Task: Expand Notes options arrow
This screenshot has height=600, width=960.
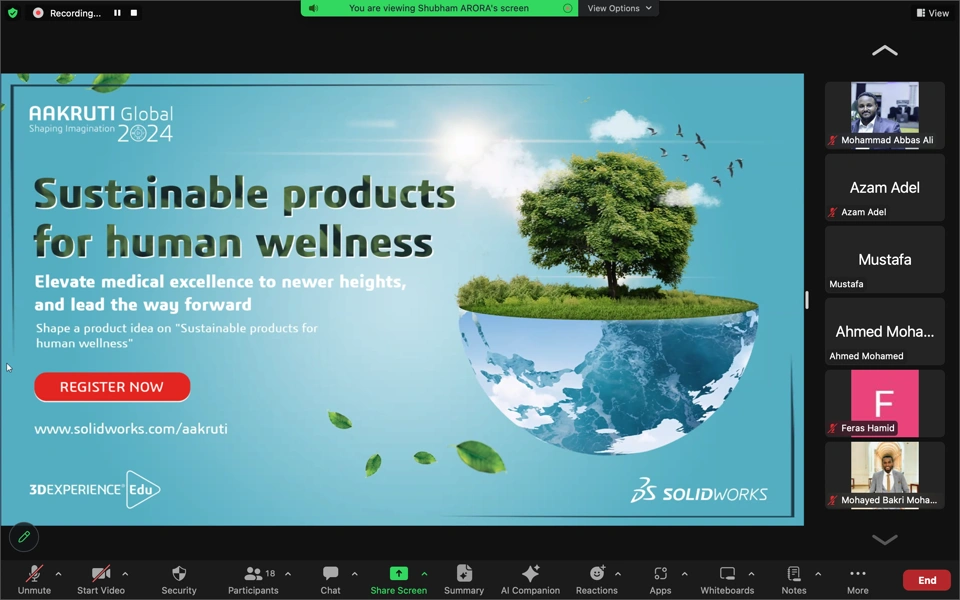Action: (818, 574)
